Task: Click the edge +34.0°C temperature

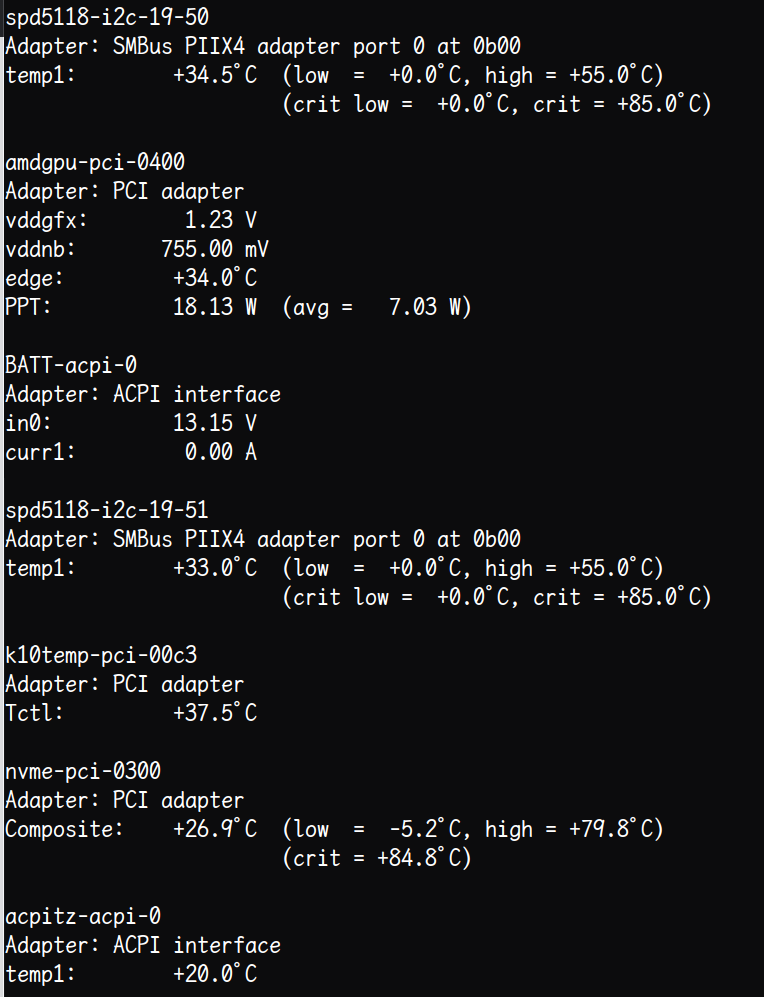Action: pyautogui.click(x=215, y=278)
